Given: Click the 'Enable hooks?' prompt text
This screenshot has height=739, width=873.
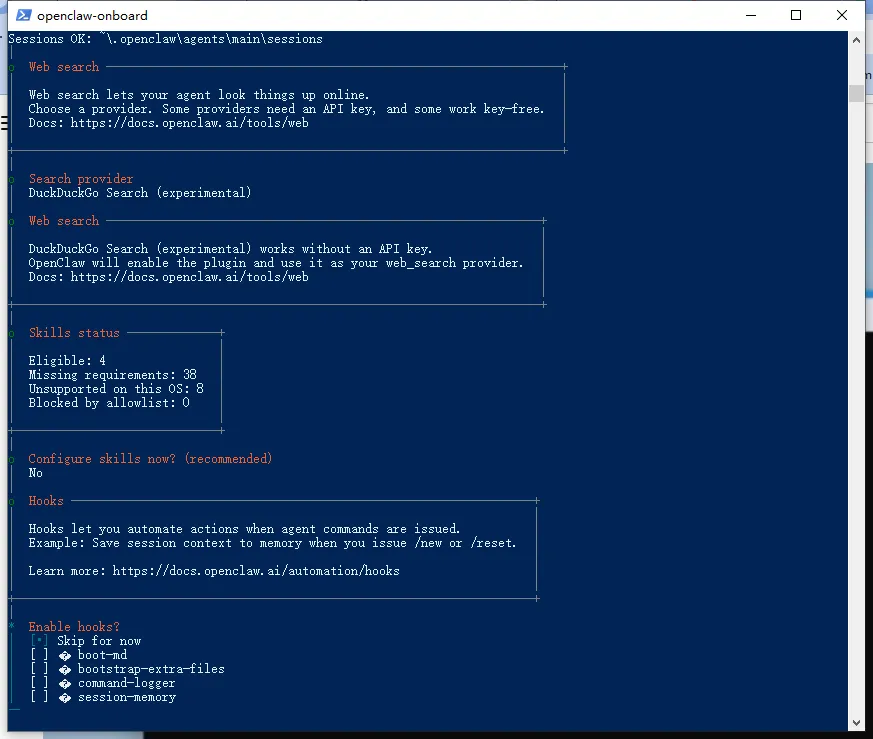Looking at the screenshot, I should coord(74,627).
